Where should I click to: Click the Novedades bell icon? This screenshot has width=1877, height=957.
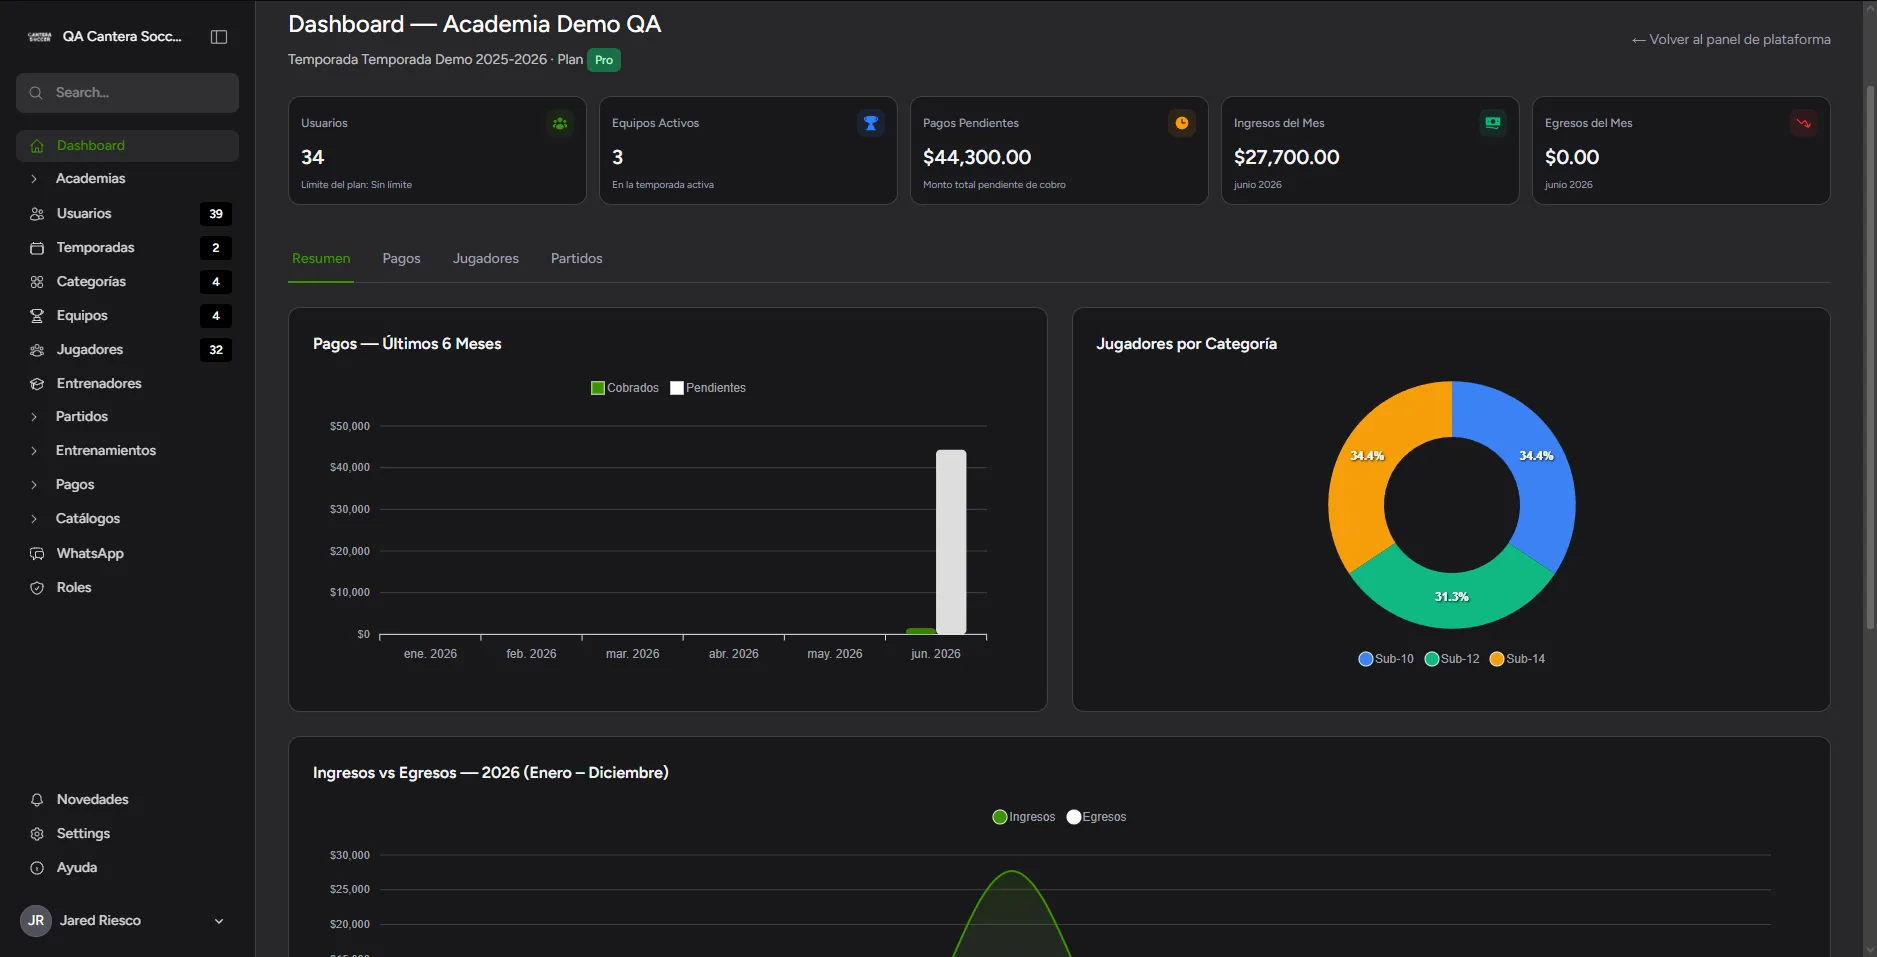pos(37,799)
